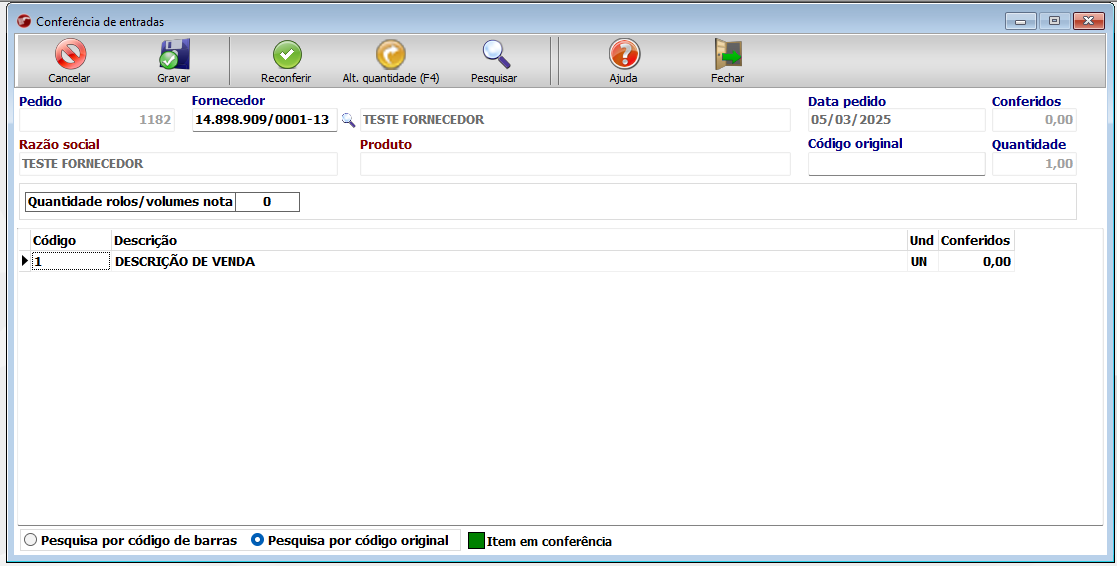Open Ajuda help icon
The height and width of the screenshot is (566, 1117).
[x=623, y=56]
